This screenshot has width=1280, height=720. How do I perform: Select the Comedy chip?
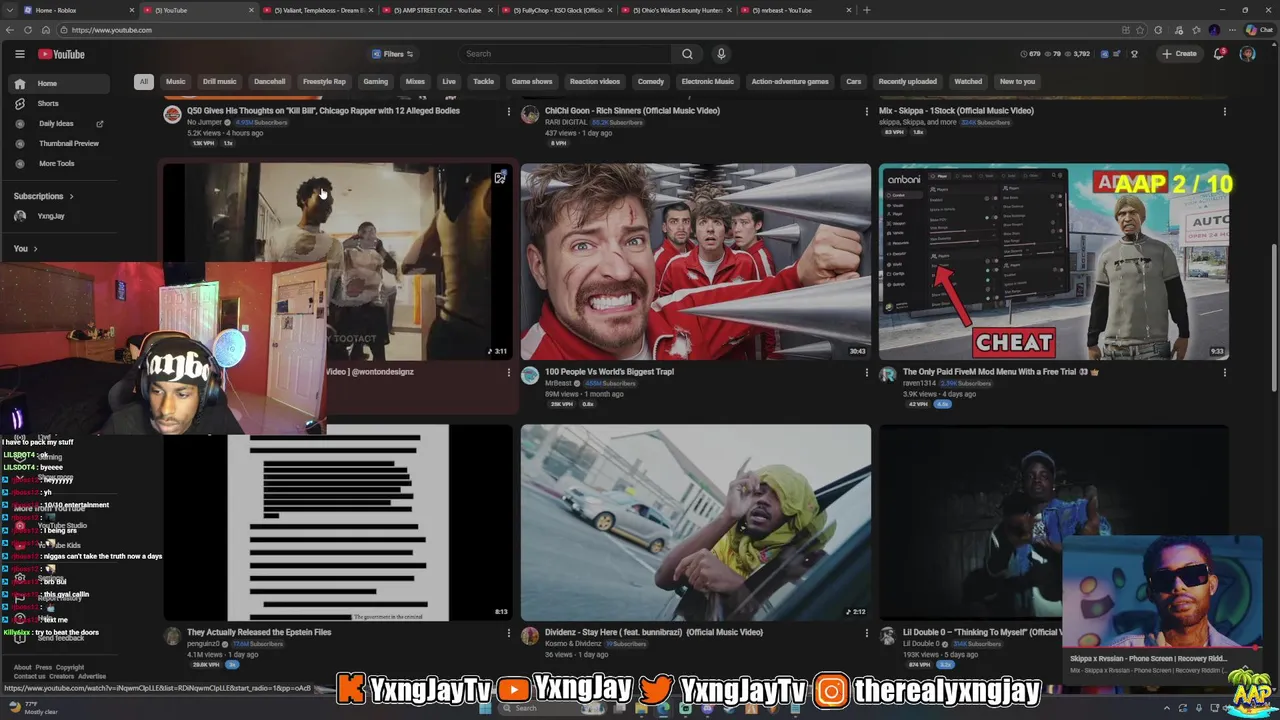651,82
